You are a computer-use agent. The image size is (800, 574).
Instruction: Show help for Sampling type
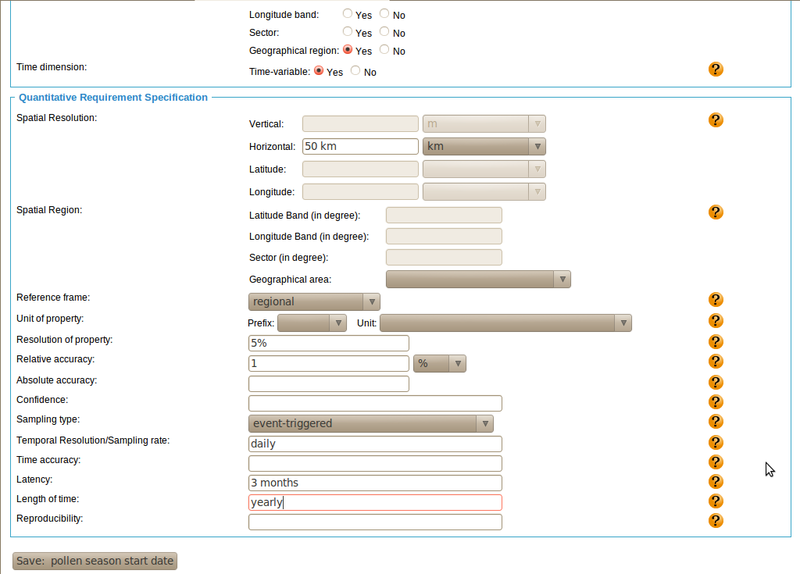(715, 422)
